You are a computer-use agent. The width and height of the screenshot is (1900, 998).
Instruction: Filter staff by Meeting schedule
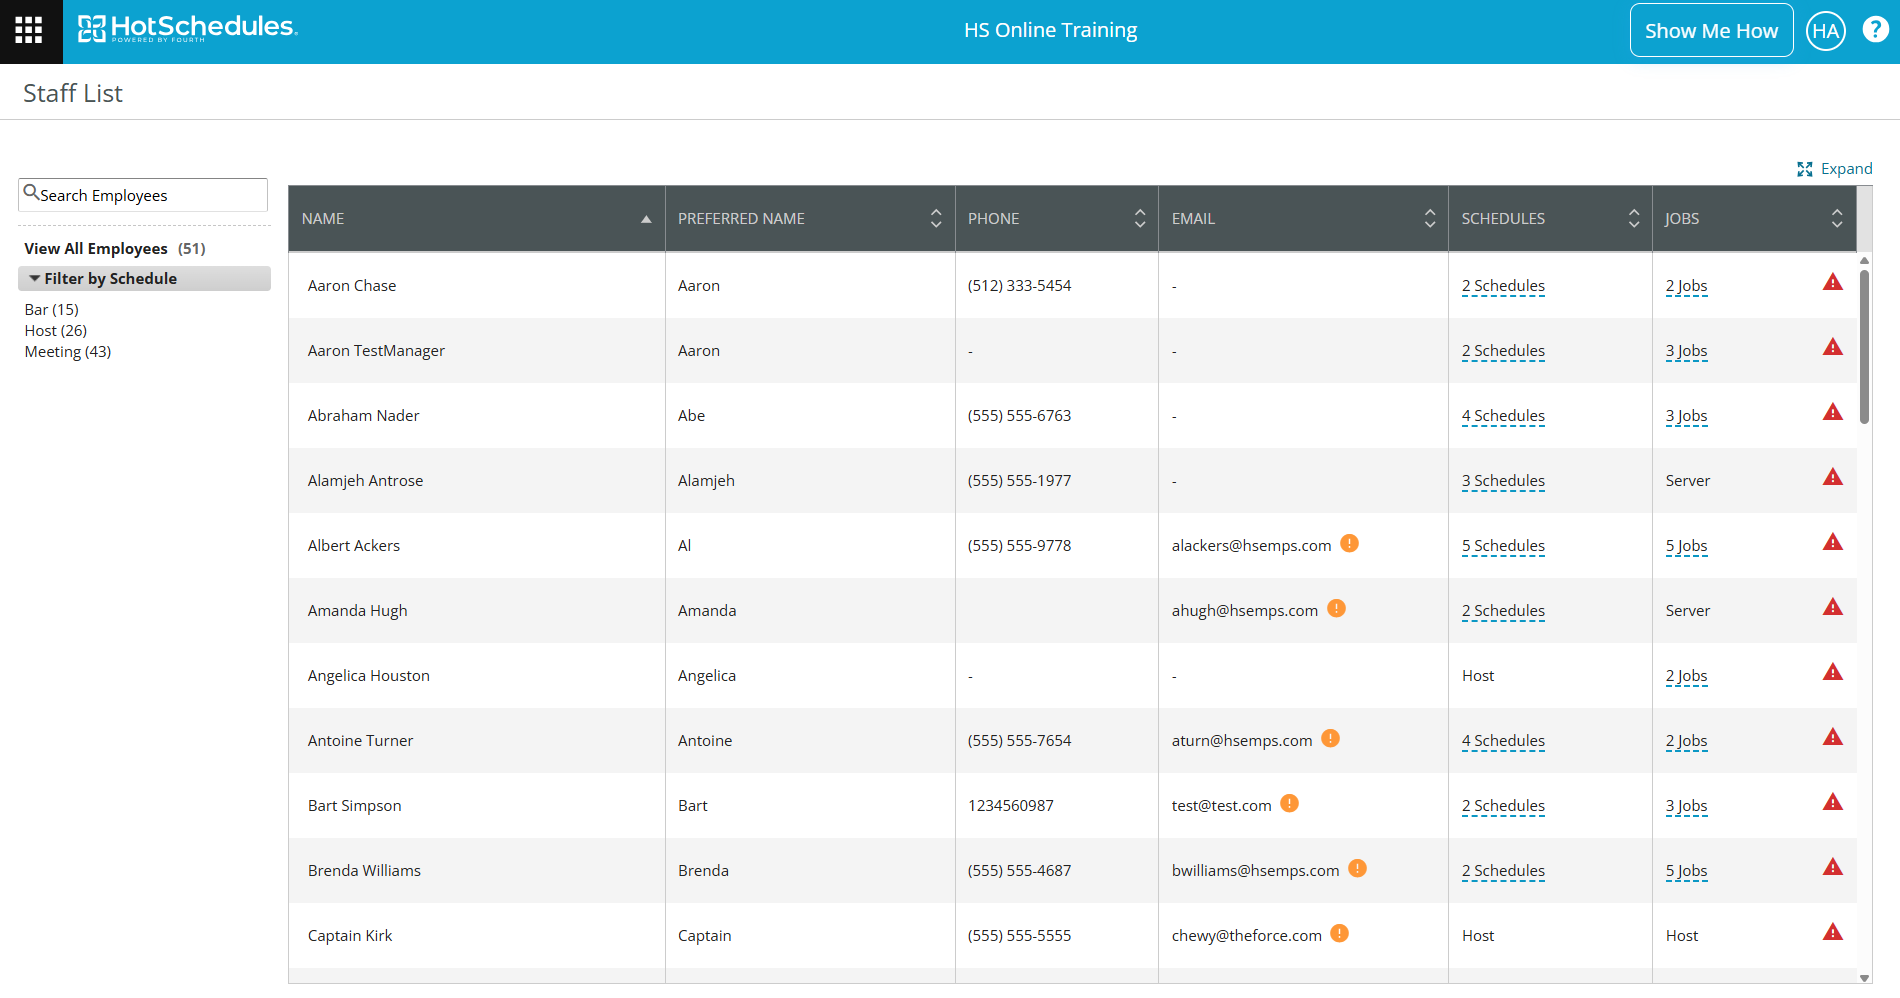(x=68, y=352)
